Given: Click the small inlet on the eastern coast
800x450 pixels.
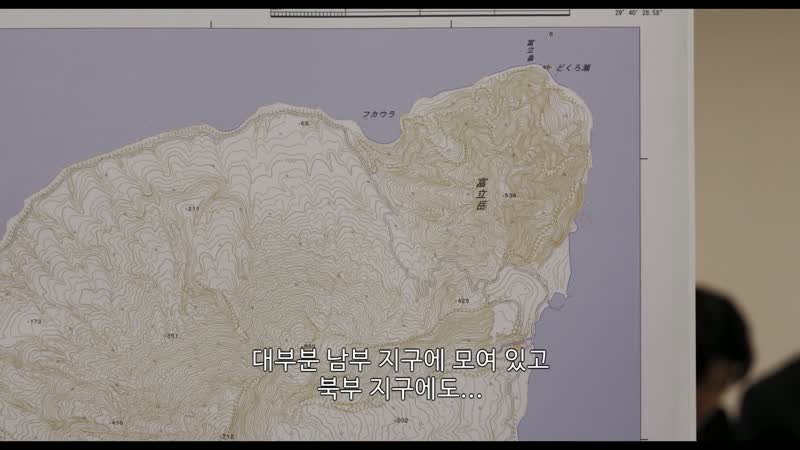Looking at the screenshot, I should (x=555, y=303).
